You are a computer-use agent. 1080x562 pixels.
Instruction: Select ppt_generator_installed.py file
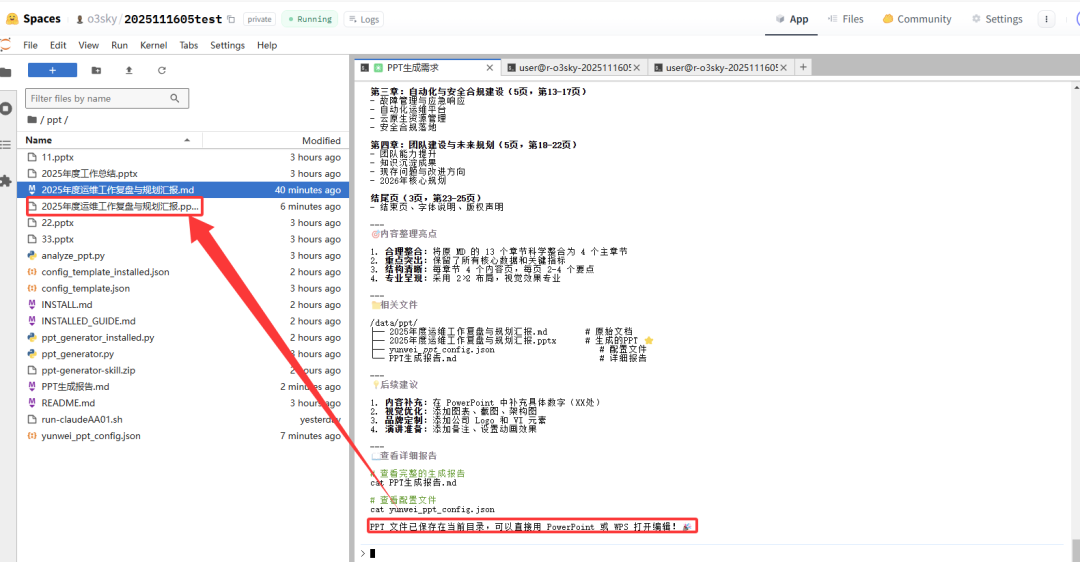point(183,337)
